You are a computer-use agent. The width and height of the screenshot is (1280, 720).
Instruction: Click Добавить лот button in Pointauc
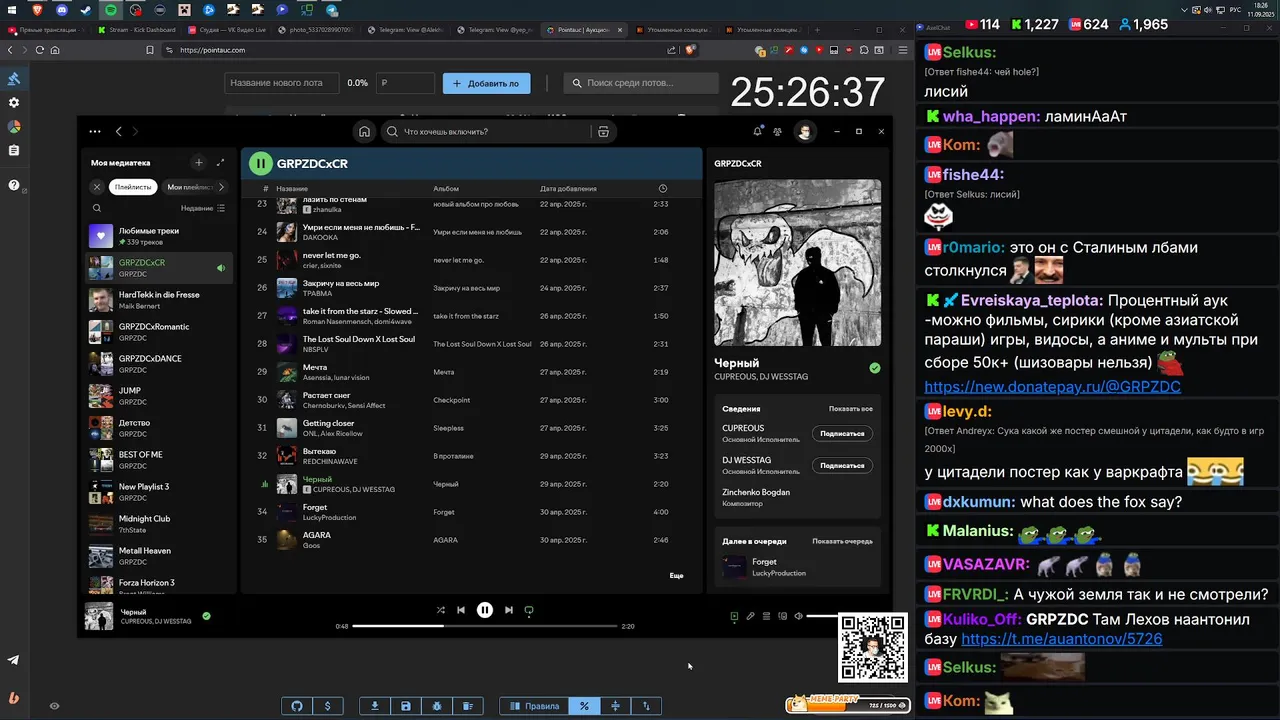tap(486, 83)
